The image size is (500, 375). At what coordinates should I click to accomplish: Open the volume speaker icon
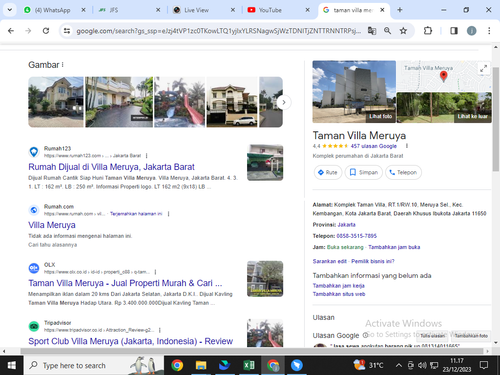coord(422,366)
